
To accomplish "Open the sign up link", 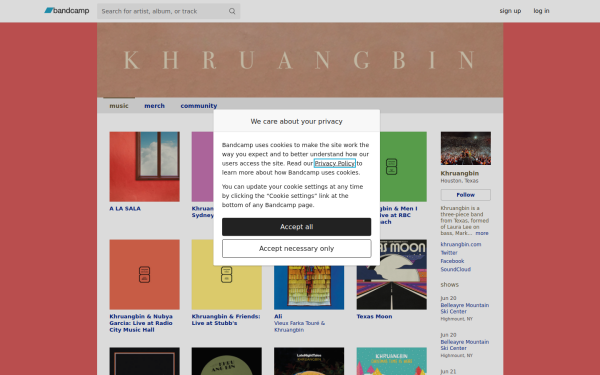I will [x=510, y=11].
